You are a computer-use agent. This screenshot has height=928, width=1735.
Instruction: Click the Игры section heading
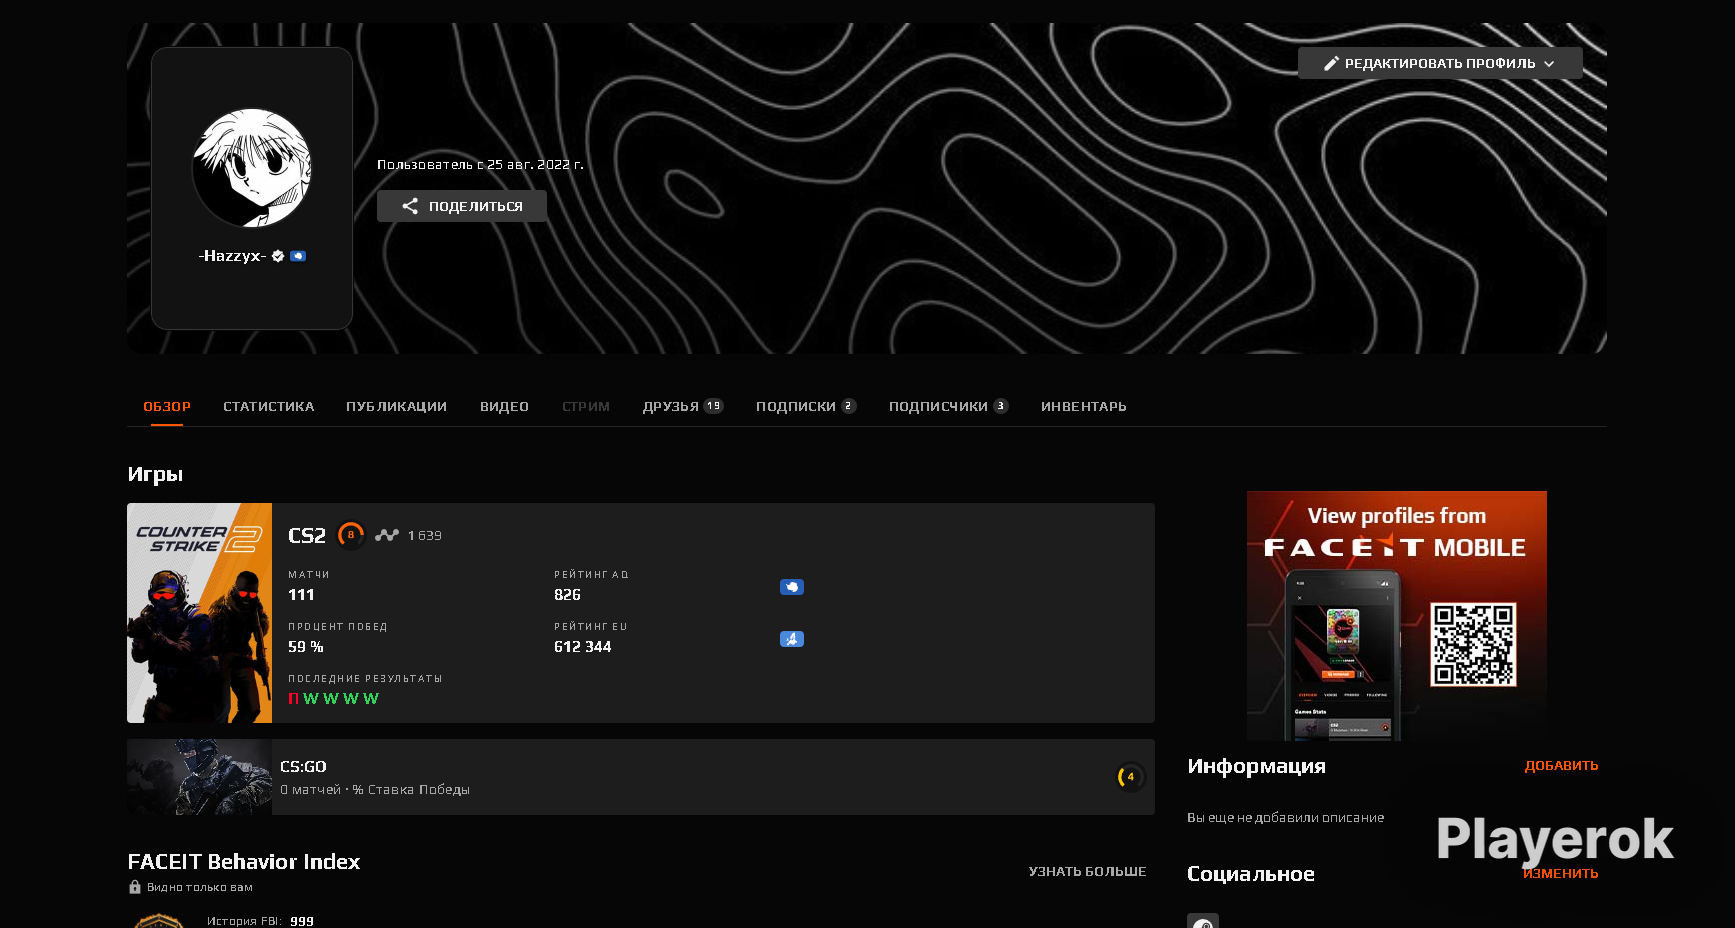pyautogui.click(x=155, y=474)
